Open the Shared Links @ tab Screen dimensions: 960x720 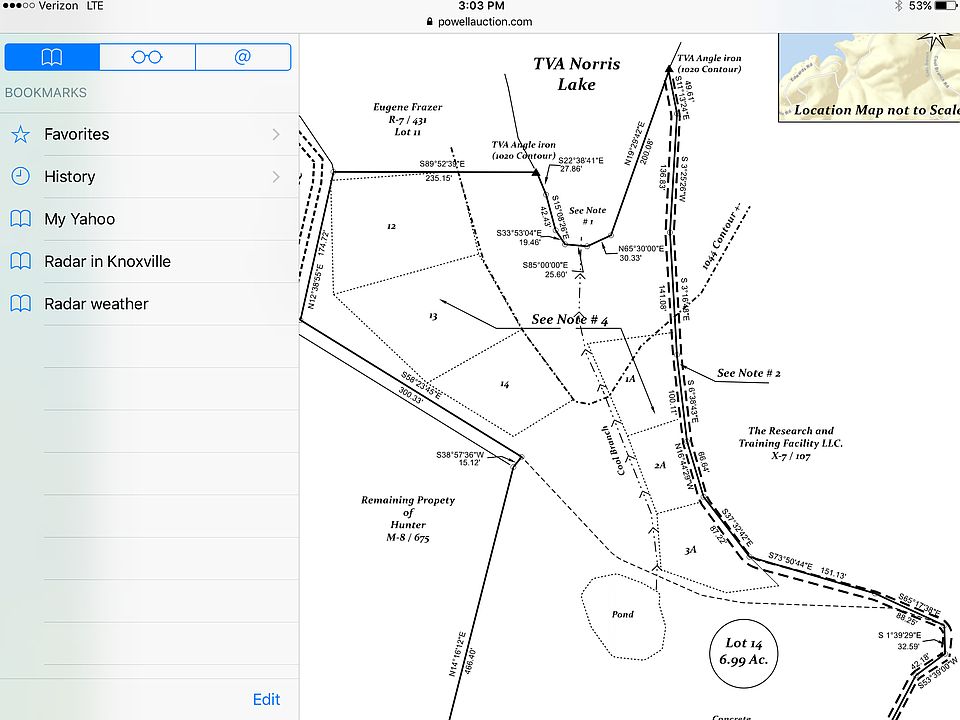tap(242, 57)
